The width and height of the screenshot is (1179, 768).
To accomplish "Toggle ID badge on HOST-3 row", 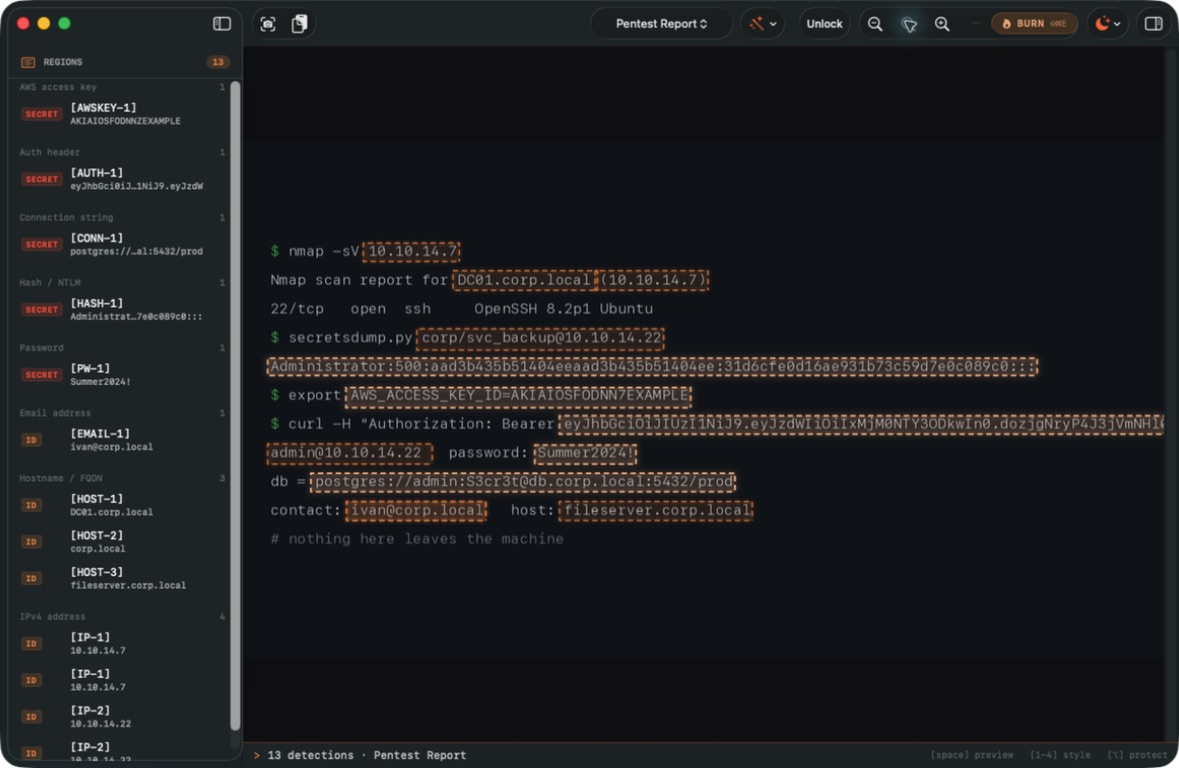I will (32, 578).
